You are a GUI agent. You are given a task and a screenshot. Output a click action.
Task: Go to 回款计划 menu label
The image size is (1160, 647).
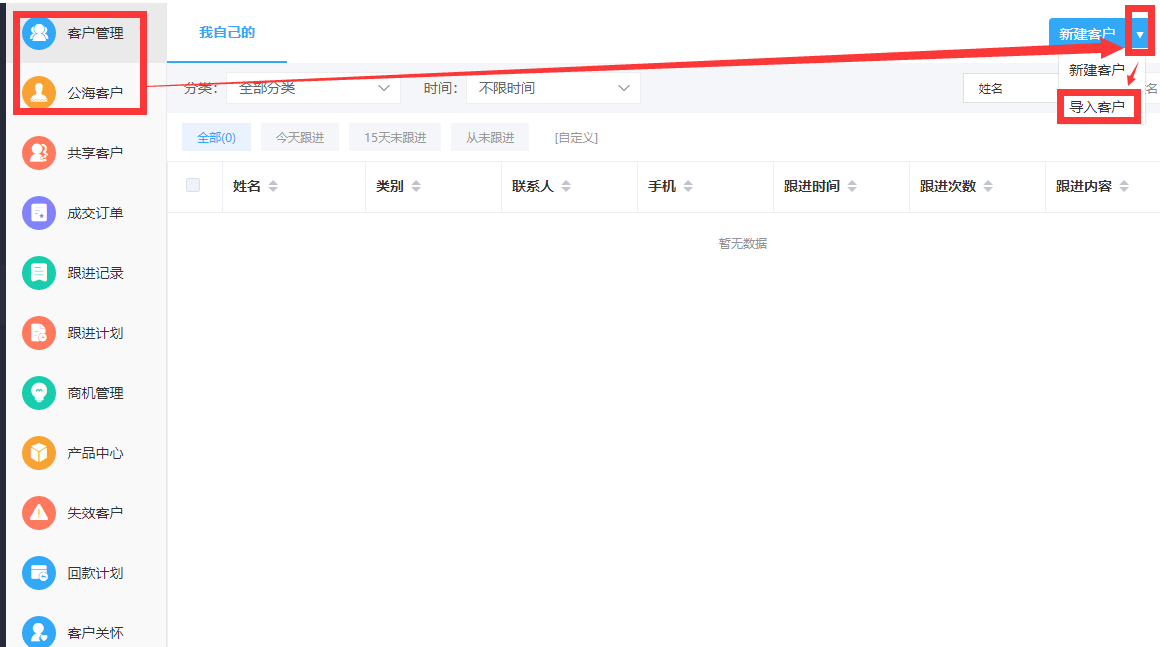(x=95, y=573)
